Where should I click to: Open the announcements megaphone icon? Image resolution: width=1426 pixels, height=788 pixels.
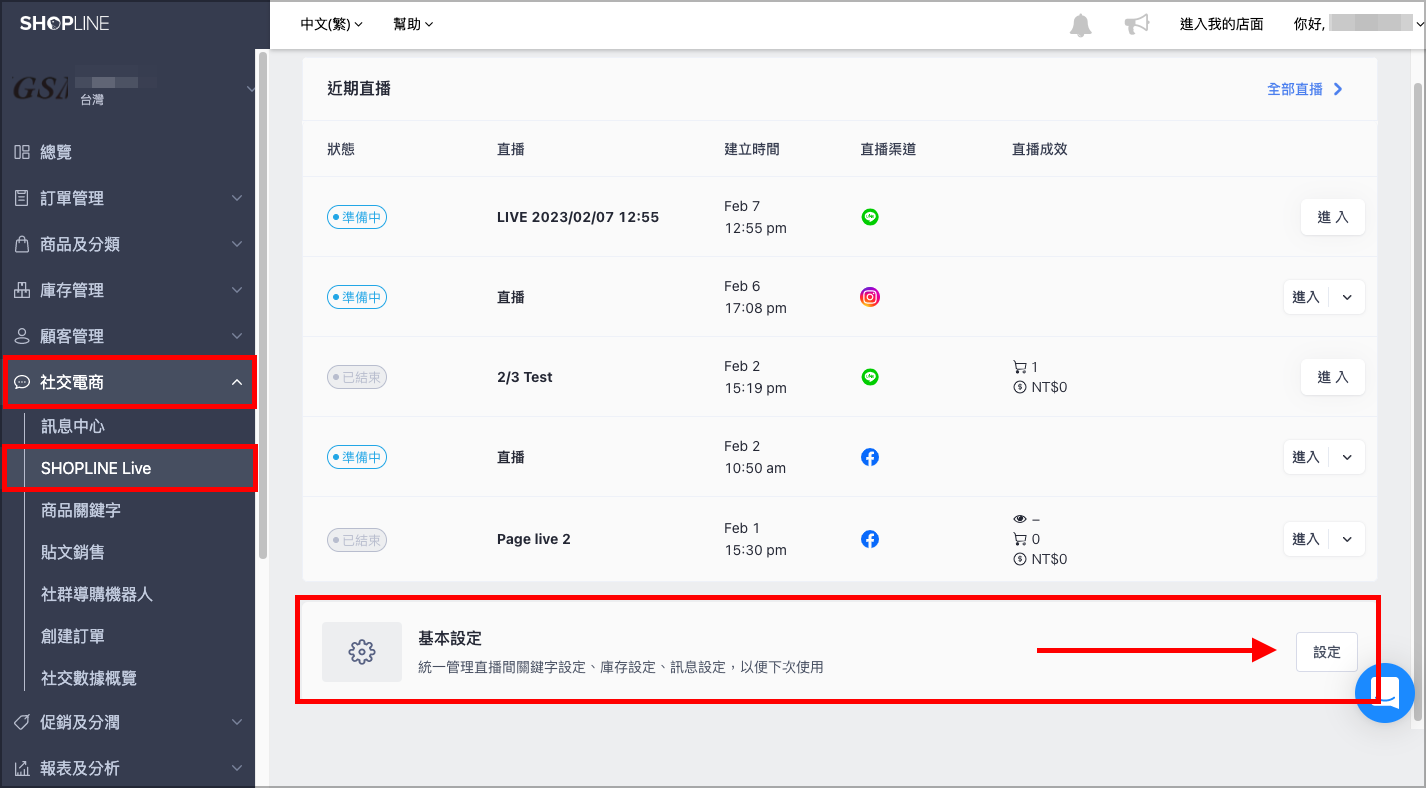1137,25
